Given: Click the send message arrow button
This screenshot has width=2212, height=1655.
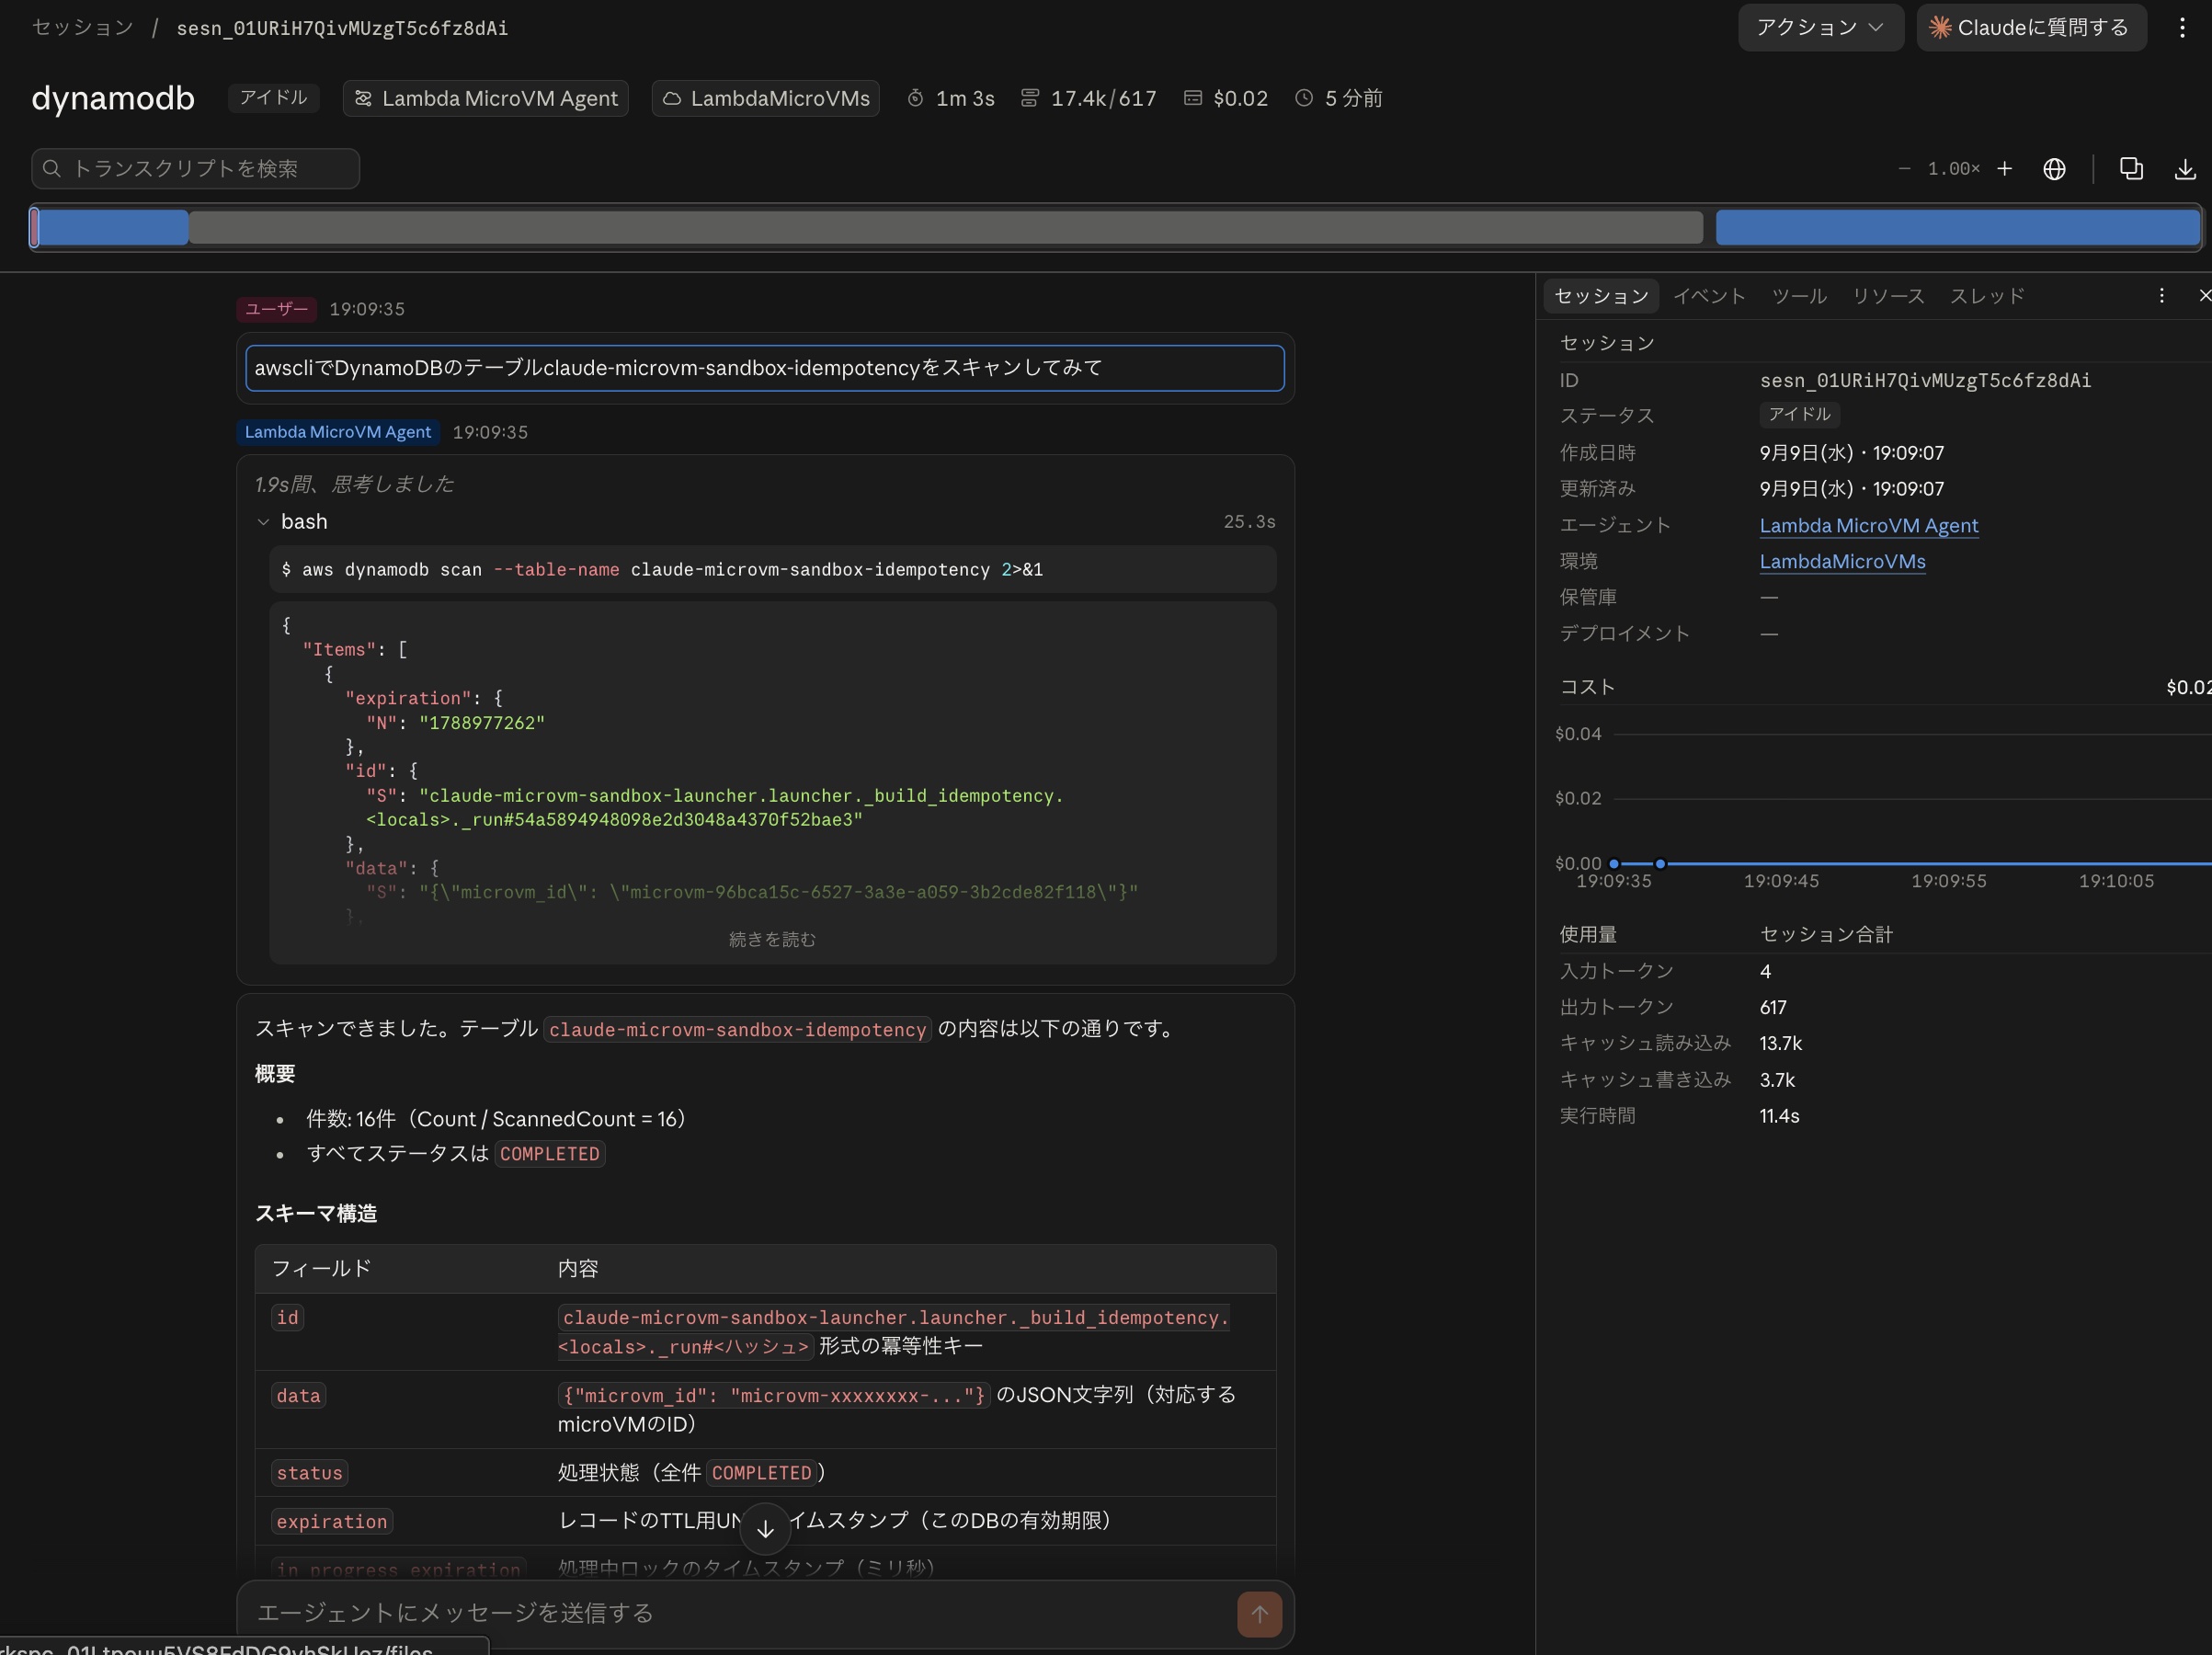Looking at the screenshot, I should [1259, 1614].
